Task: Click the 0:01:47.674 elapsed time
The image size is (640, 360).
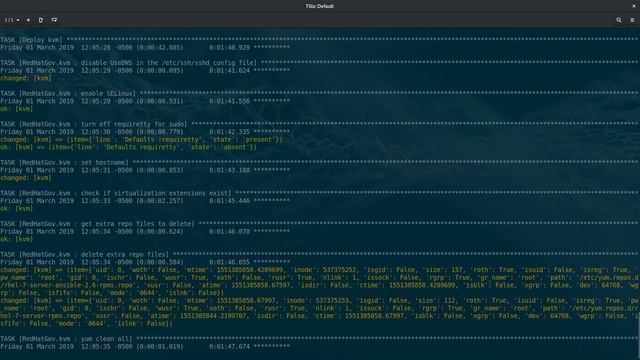Action: click(229, 347)
